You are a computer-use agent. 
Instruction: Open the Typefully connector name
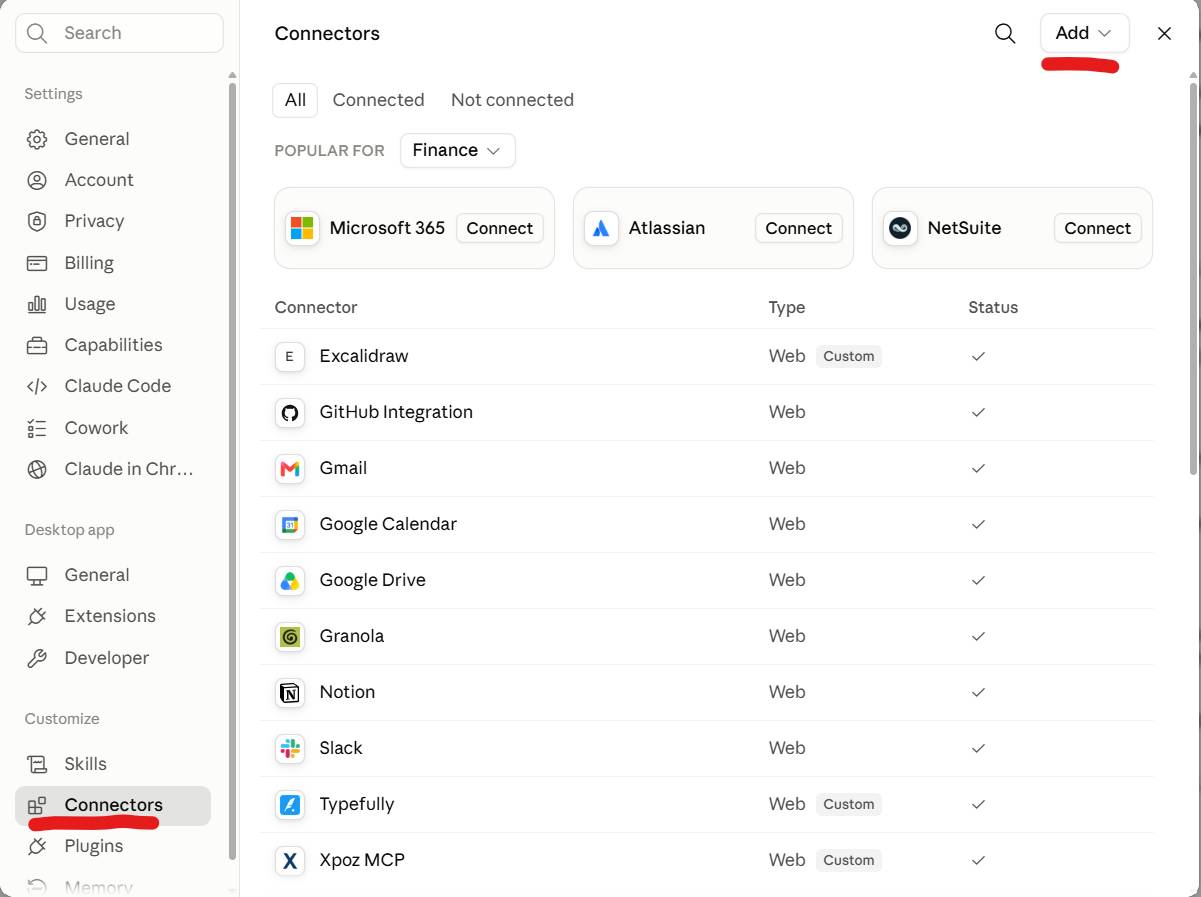pyautogui.click(x=356, y=804)
